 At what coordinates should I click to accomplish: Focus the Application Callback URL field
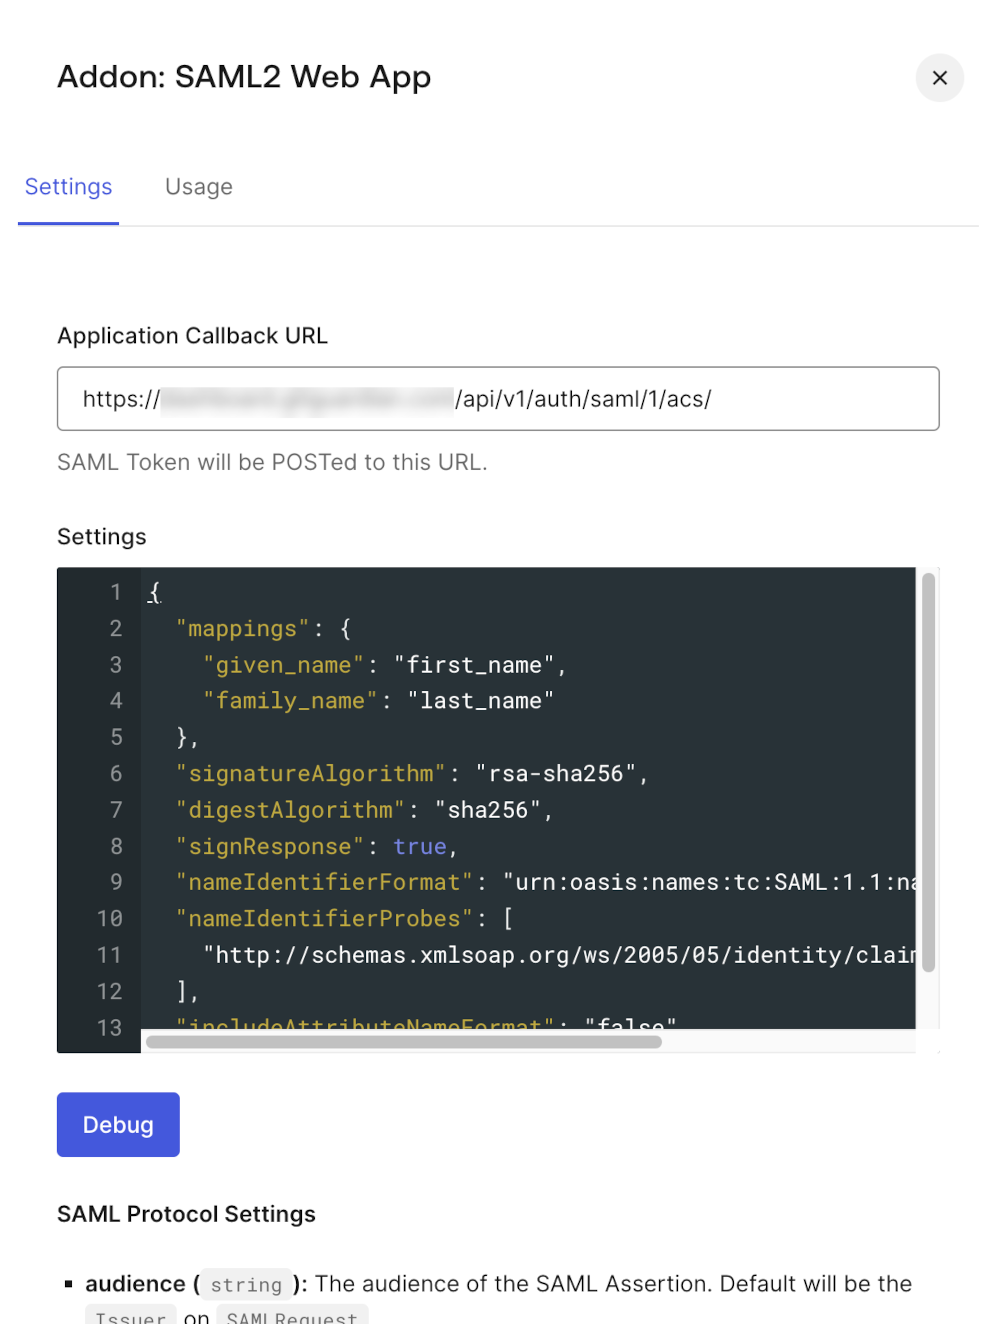coord(498,399)
